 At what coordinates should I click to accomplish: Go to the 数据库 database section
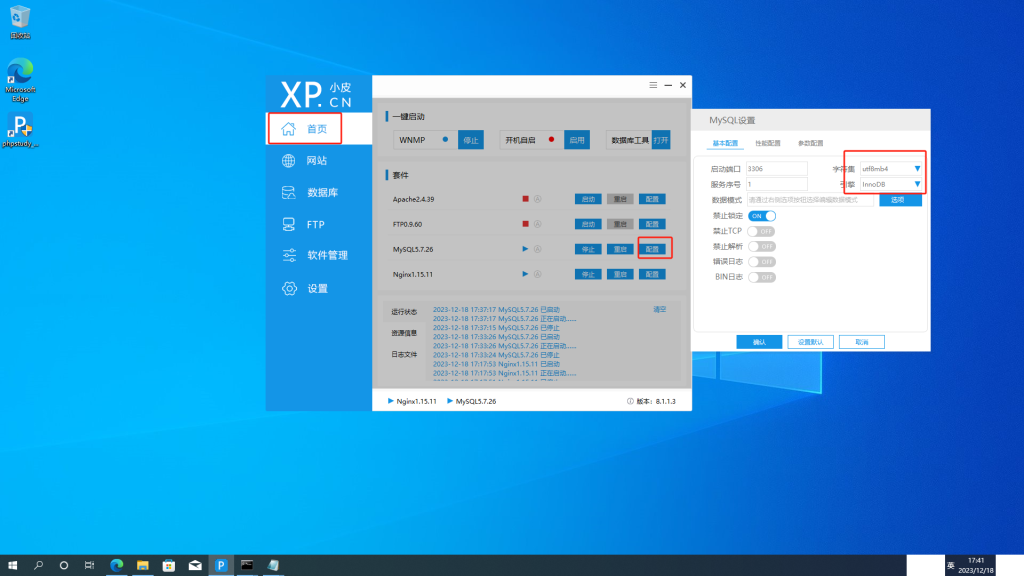tap(310, 193)
